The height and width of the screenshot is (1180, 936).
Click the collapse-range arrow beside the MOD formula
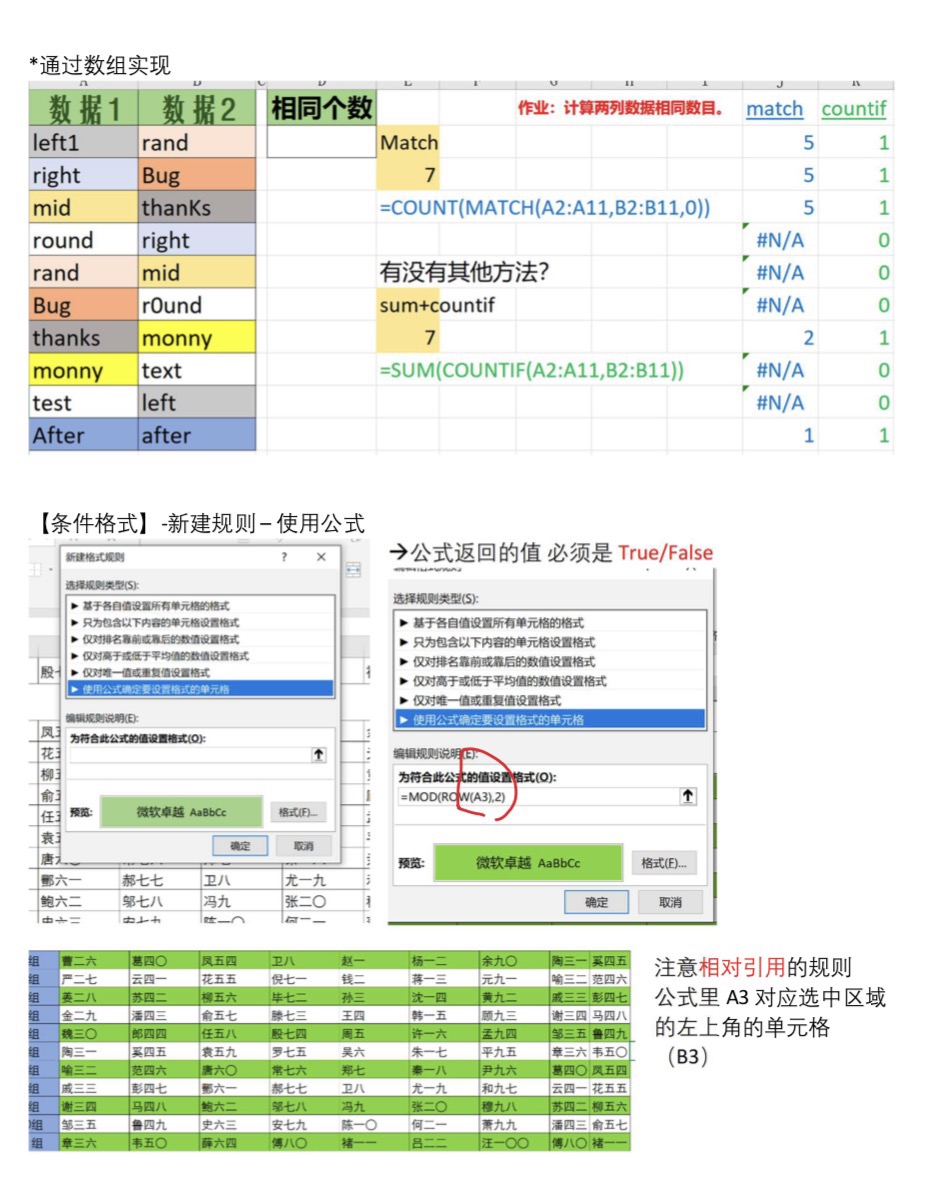click(x=688, y=796)
